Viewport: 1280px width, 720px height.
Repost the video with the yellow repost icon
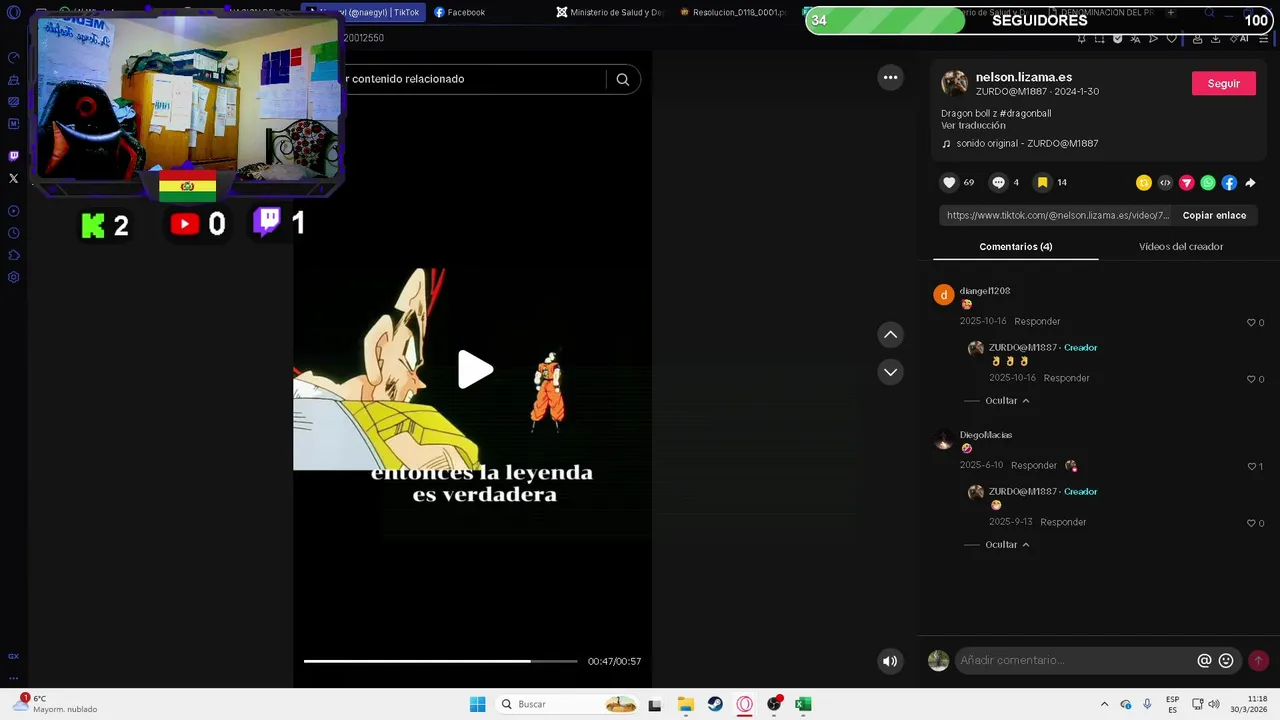pyautogui.click(x=1144, y=183)
